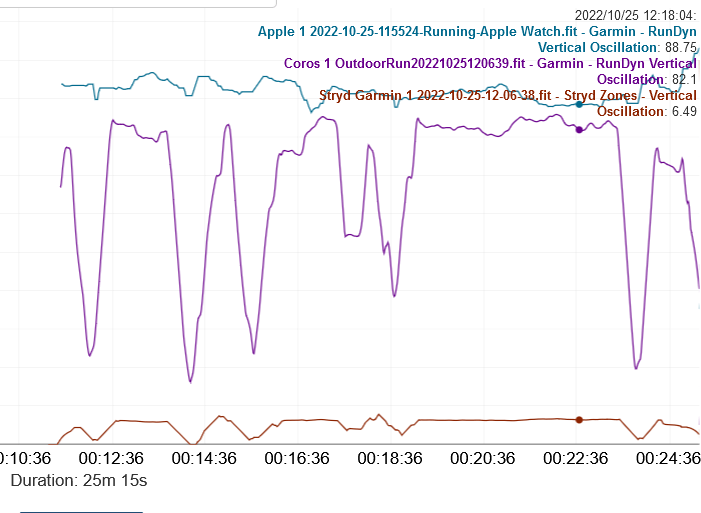
Task: Click the 2022/10/25 12:18:04 timestamp
Action: pos(635,15)
